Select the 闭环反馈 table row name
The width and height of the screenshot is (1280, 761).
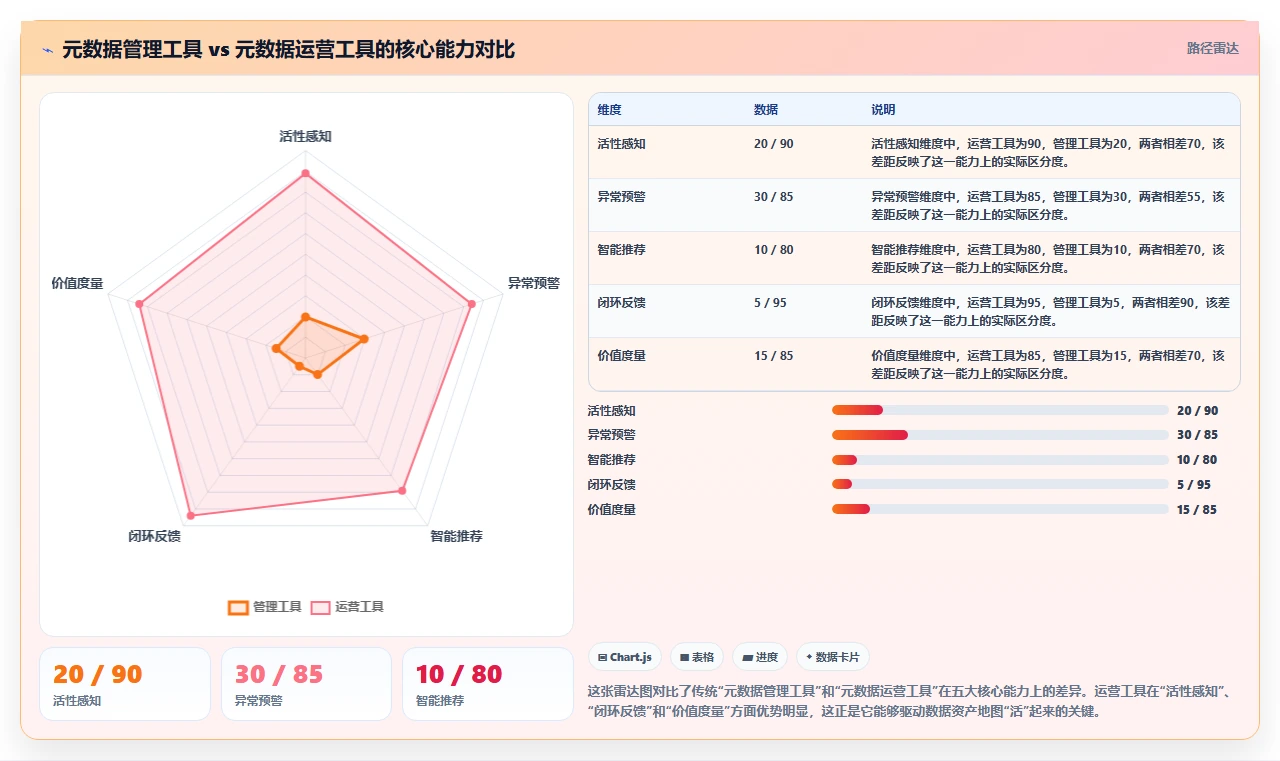(622, 303)
